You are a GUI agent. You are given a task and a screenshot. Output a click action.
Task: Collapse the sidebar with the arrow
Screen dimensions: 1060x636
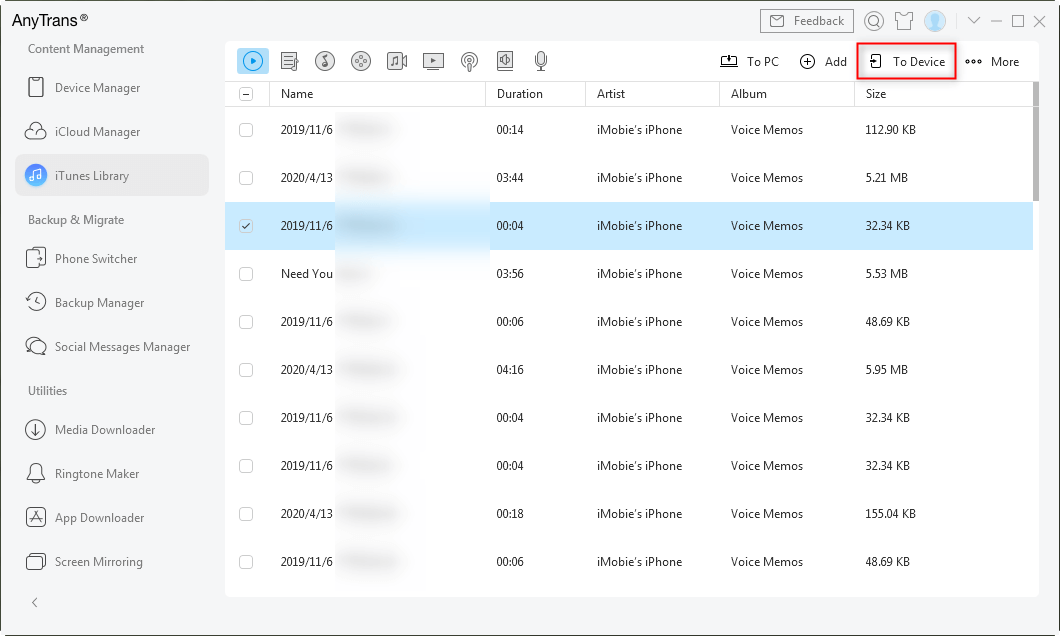(x=34, y=602)
